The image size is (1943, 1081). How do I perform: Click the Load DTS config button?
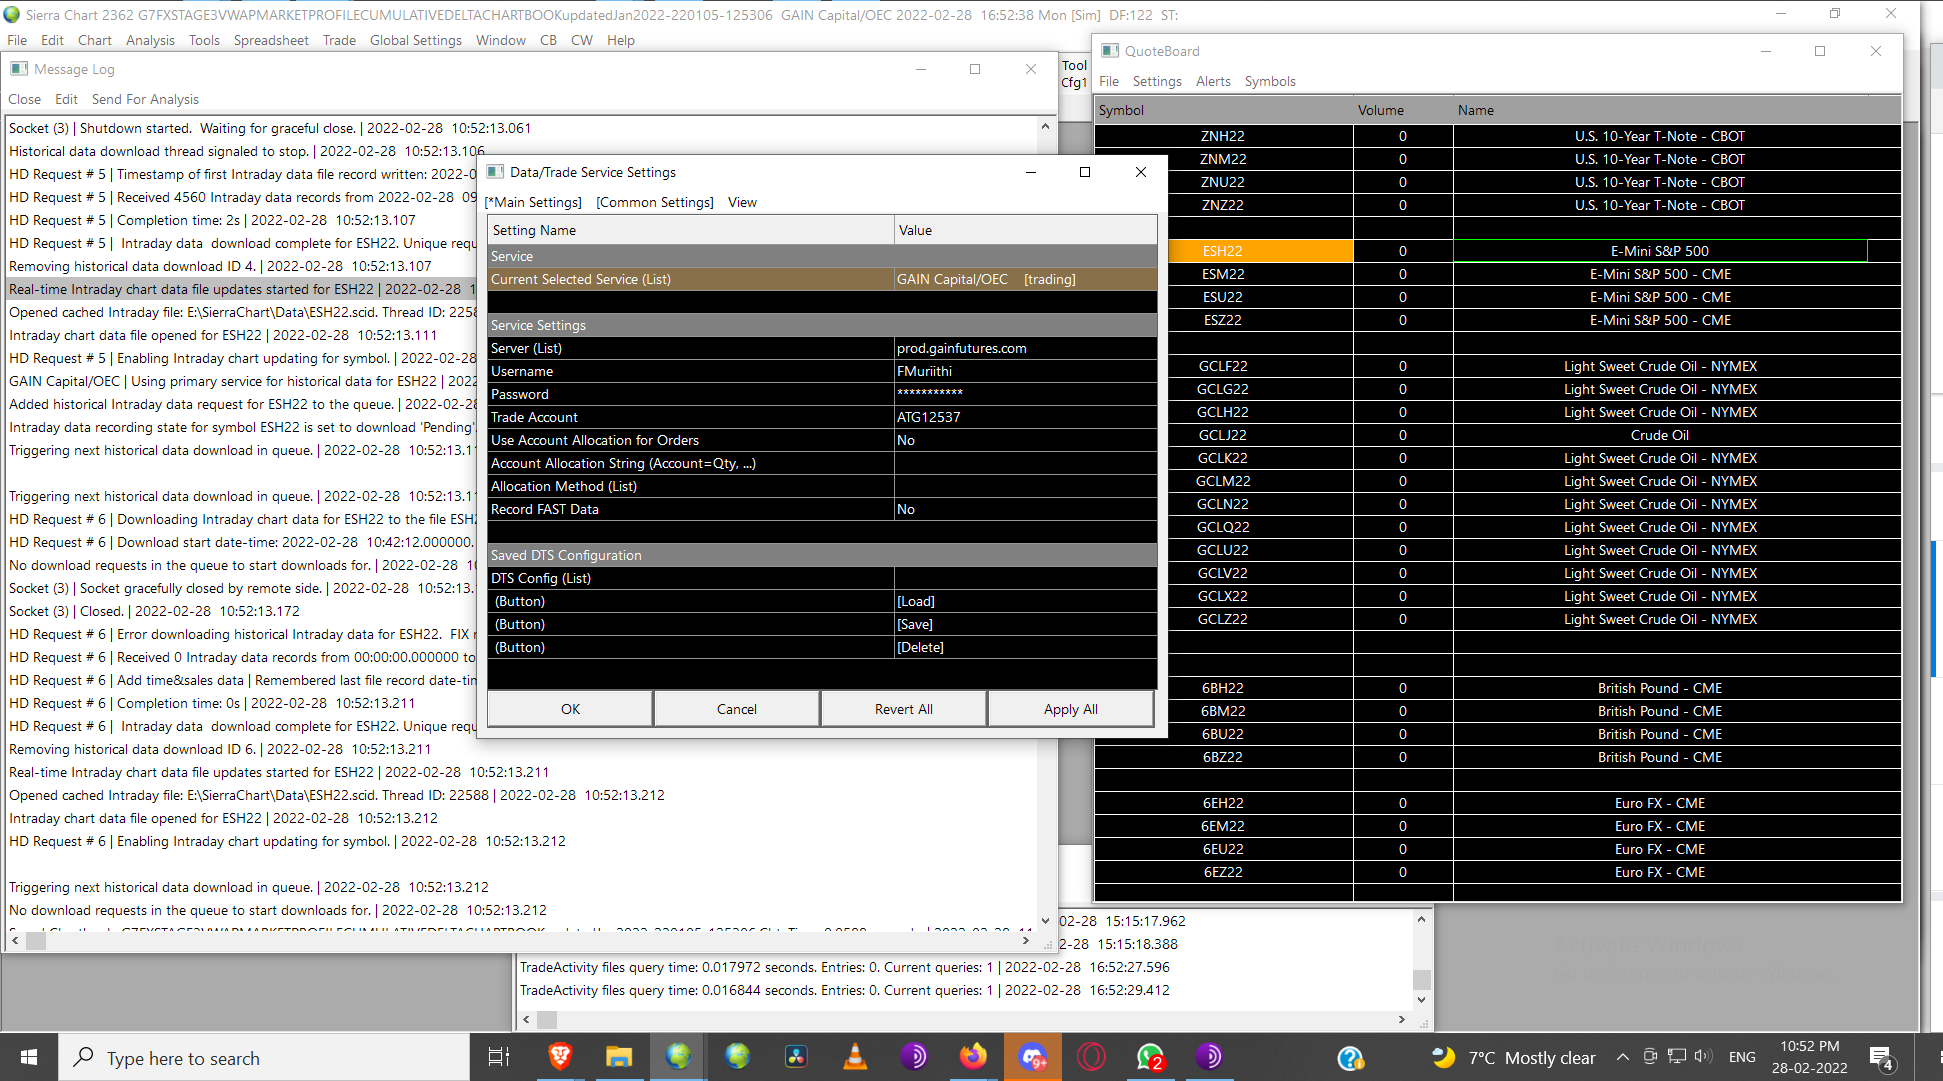[x=916, y=601]
